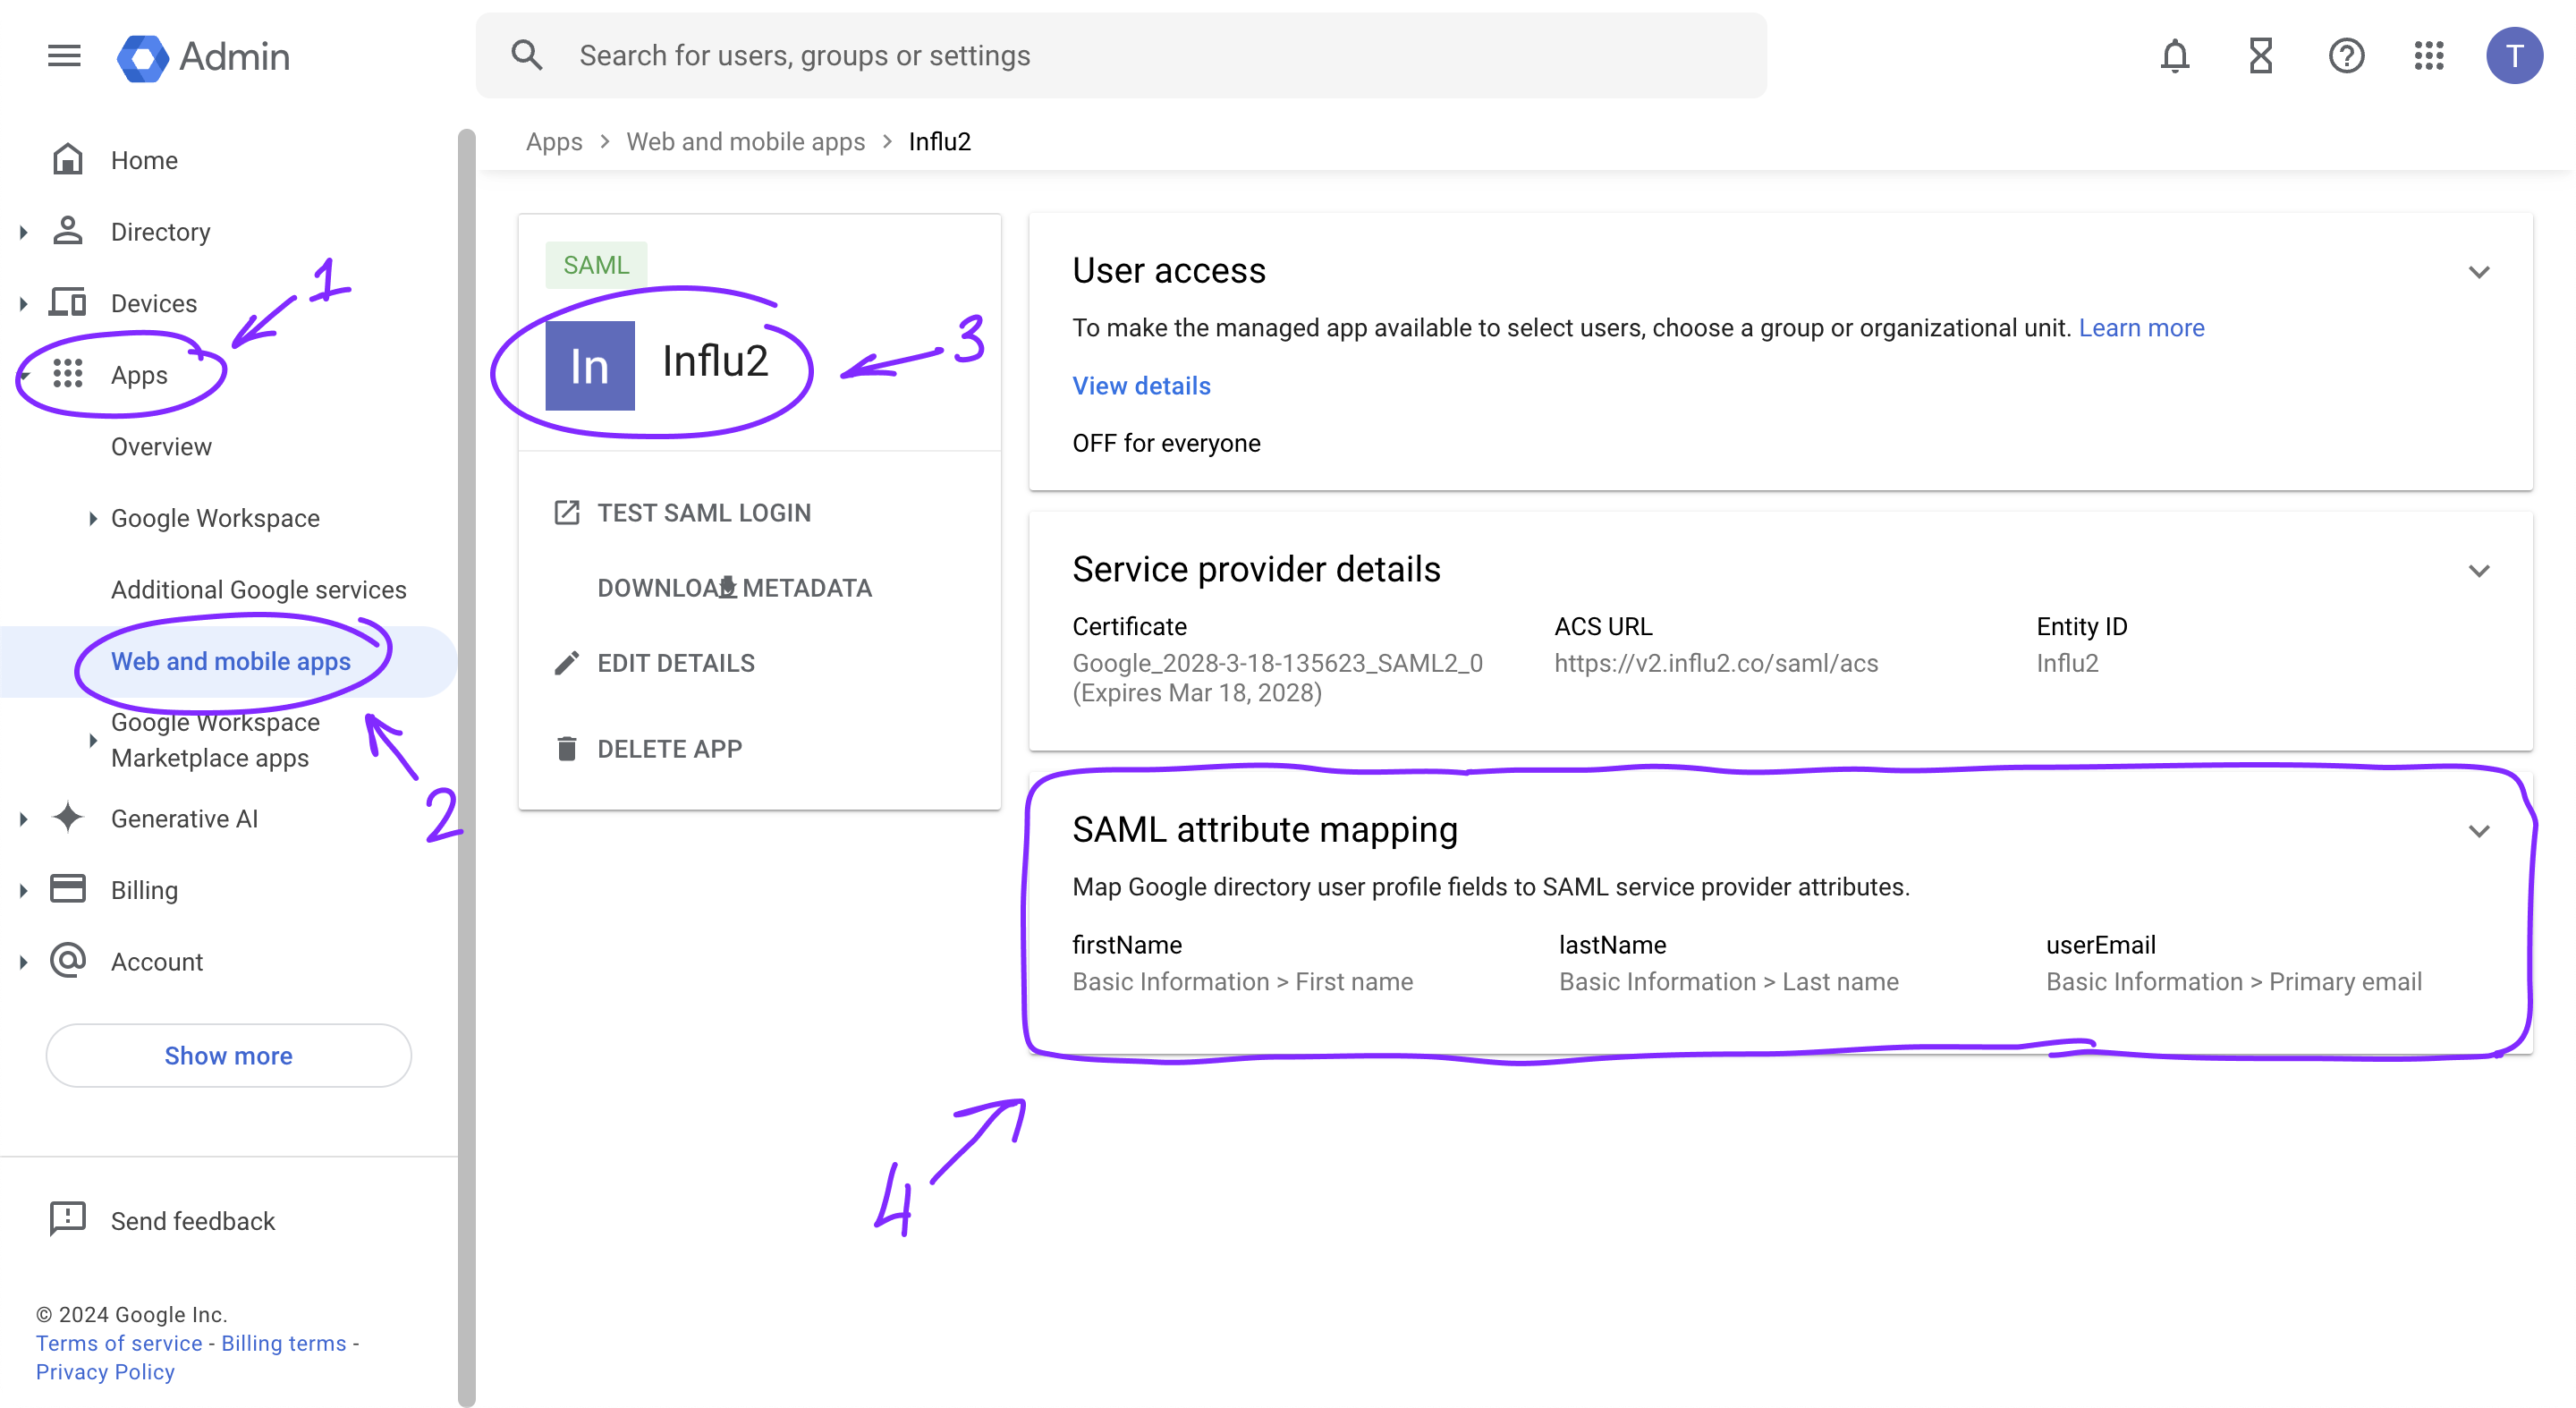This screenshot has width=2576, height=1408.
Task: Click "OFF for everyone" status text
Action: 1166,443
